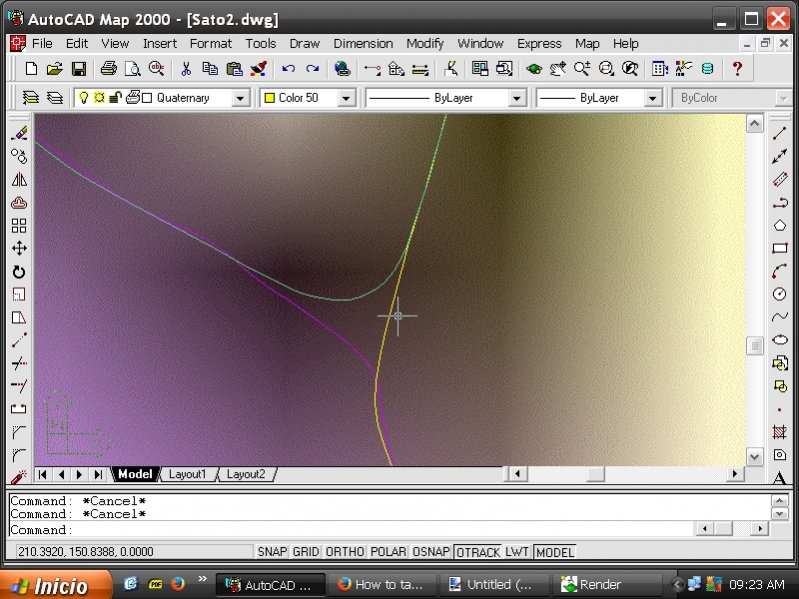Select the Multiline Text A tool
Viewport: 799px width, 599px height.
click(780, 477)
